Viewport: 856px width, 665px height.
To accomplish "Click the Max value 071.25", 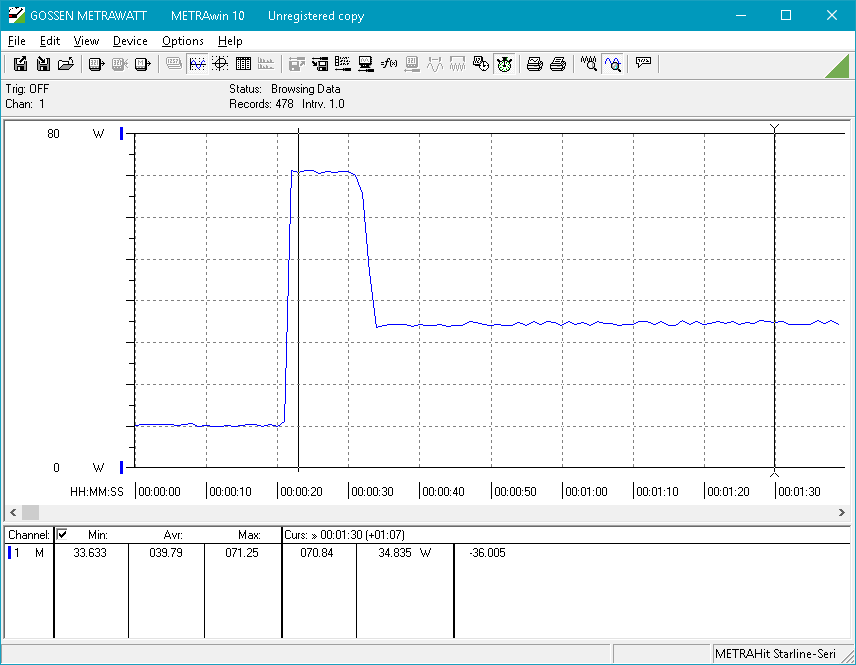I will pyautogui.click(x=242, y=553).
